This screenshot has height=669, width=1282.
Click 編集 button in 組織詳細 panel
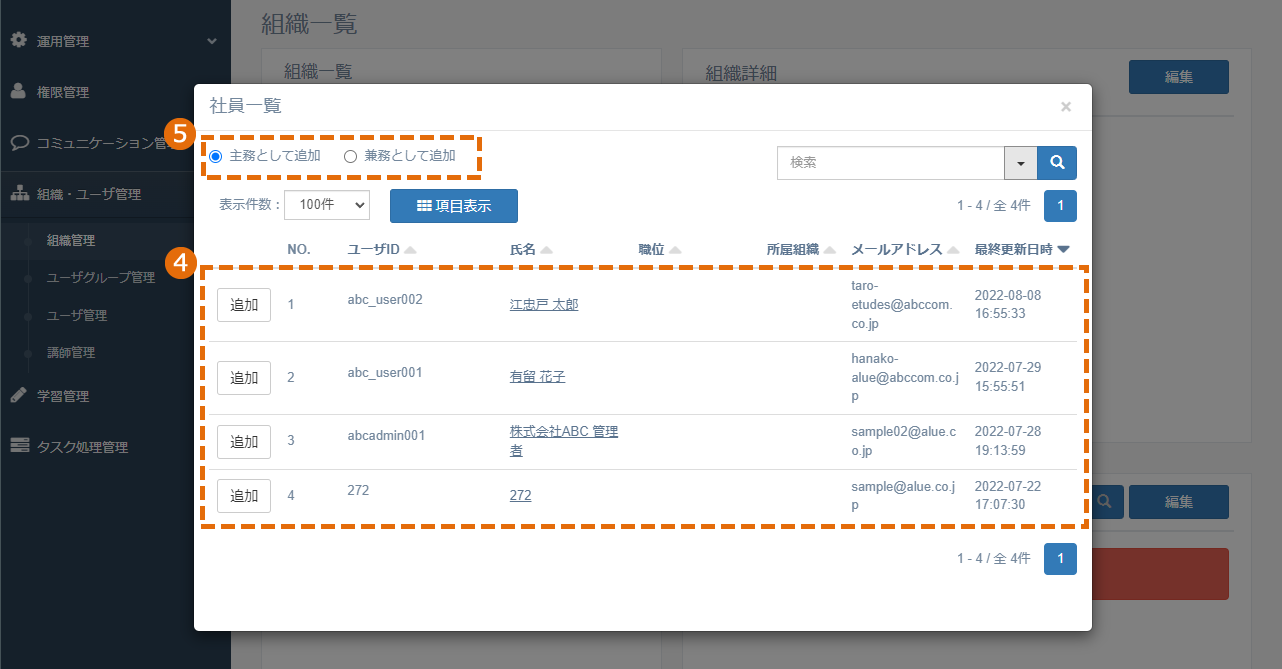[x=1178, y=77]
